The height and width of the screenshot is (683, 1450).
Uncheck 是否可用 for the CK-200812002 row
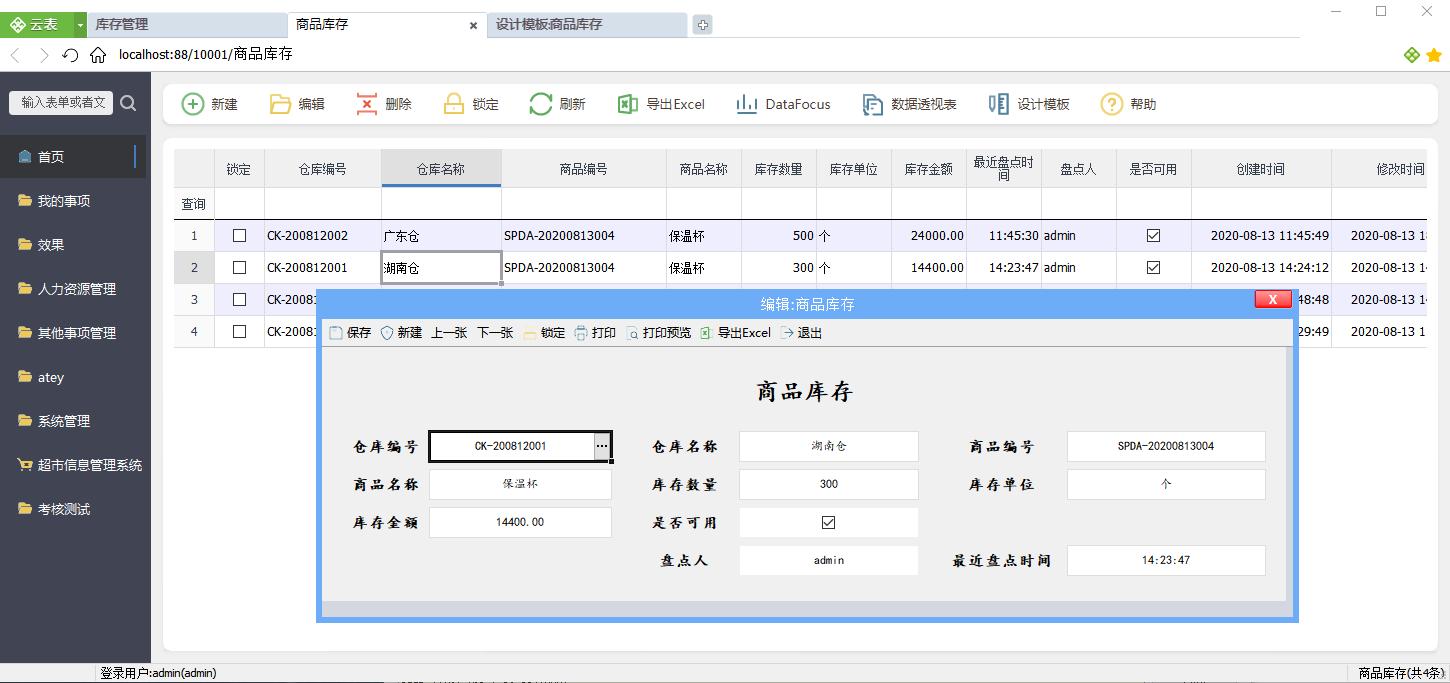(x=1153, y=235)
